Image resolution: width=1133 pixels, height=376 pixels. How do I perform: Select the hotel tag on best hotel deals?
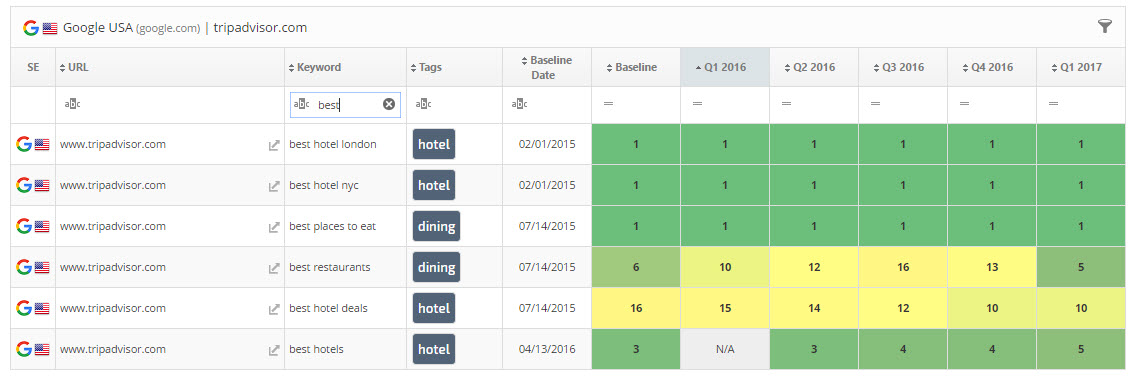(x=434, y=308)
